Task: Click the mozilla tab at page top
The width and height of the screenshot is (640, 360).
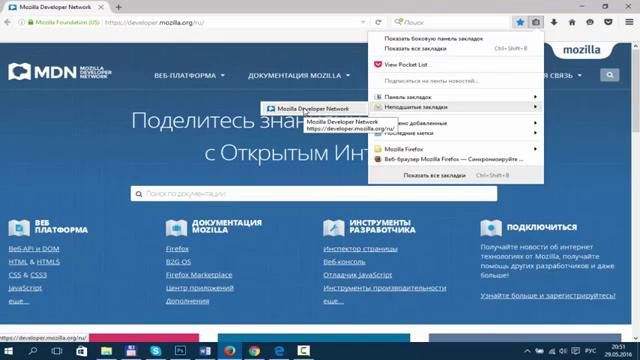Action: coord(582,50)
